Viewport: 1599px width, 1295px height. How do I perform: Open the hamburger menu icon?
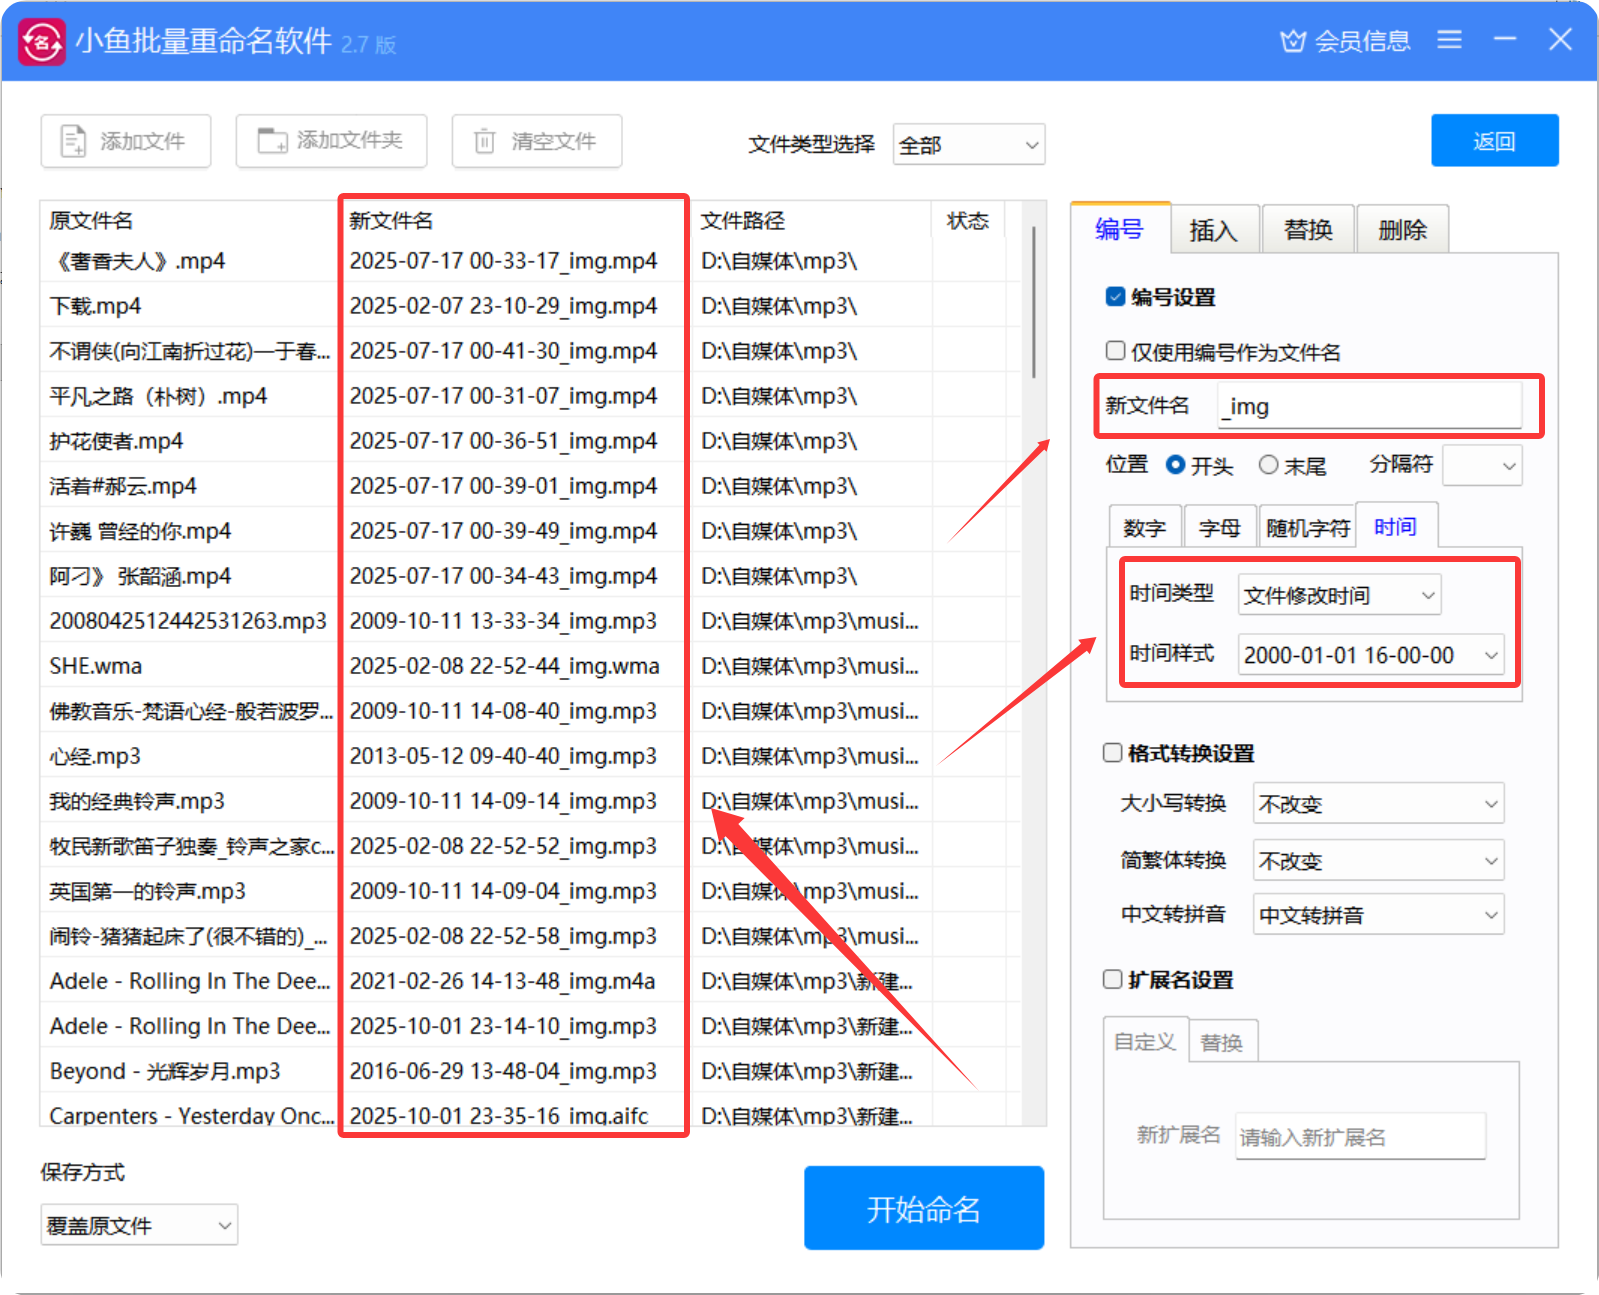[1449, 40]
